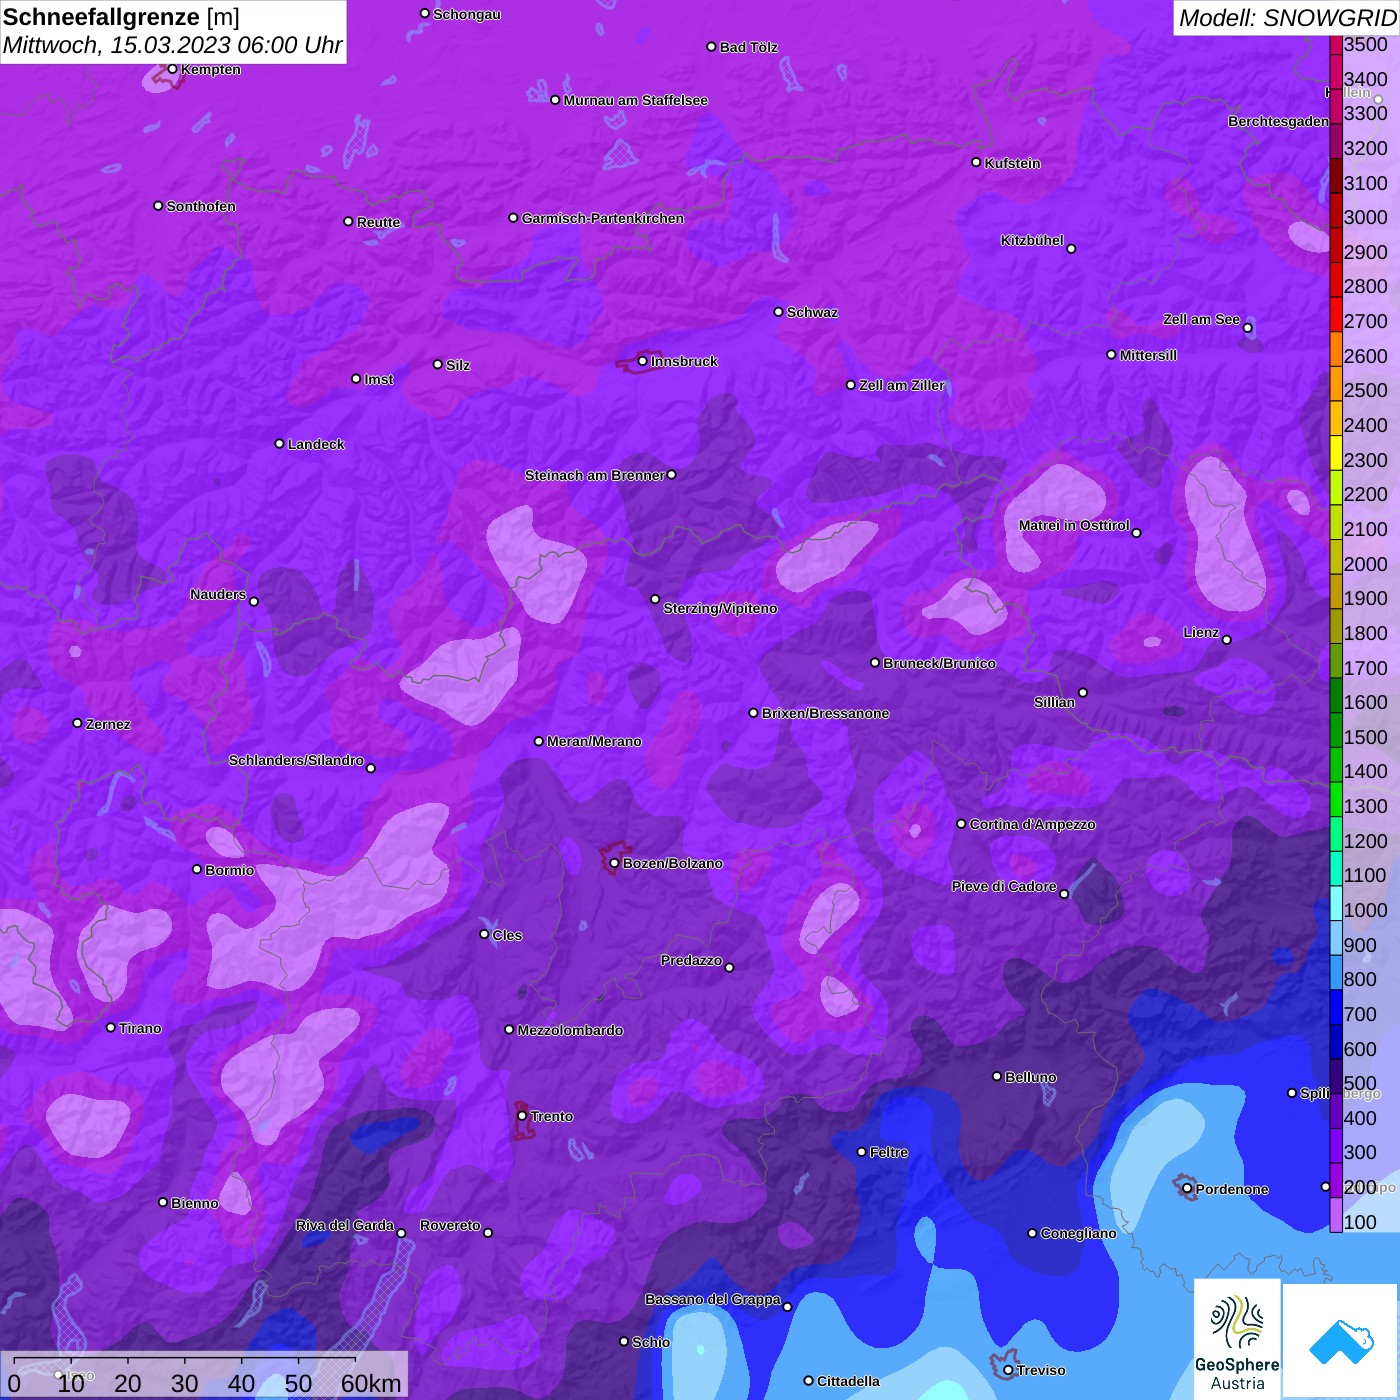Click the Cortina d'Ampezzo label
This screenshot has height=1400, width=1400.
click(x=1032, y=824)
